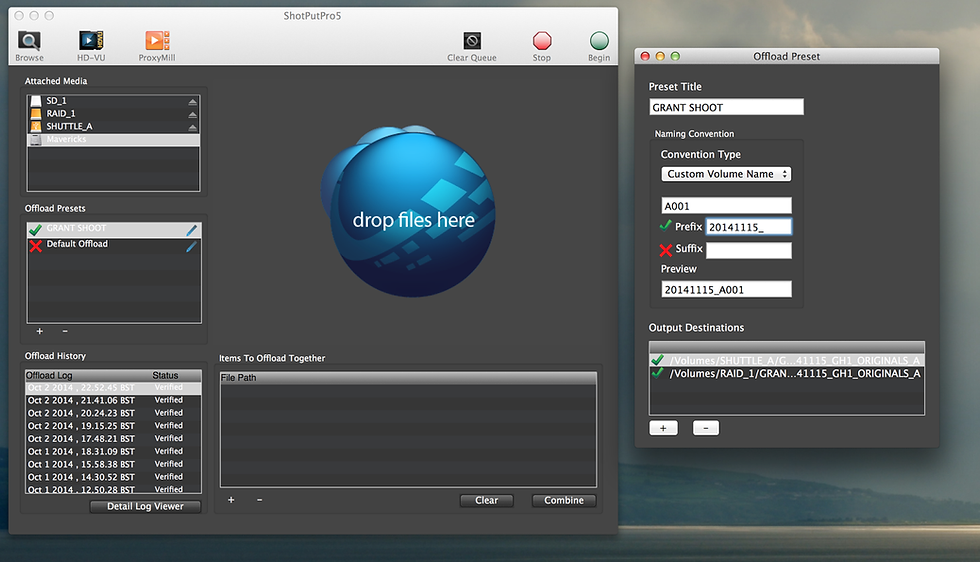The width and height of the screenshot is (980, 562).
Task: Click the File Path column header
Action: click(x=408, y=378)
